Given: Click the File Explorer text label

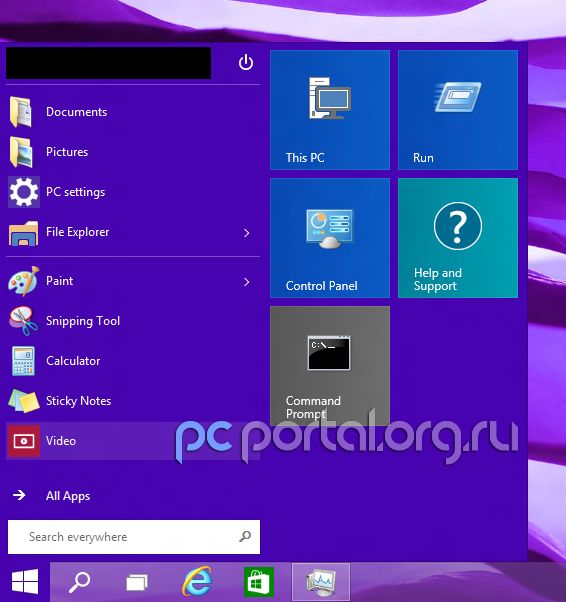Looking at the screenshot, I should 77,232.
